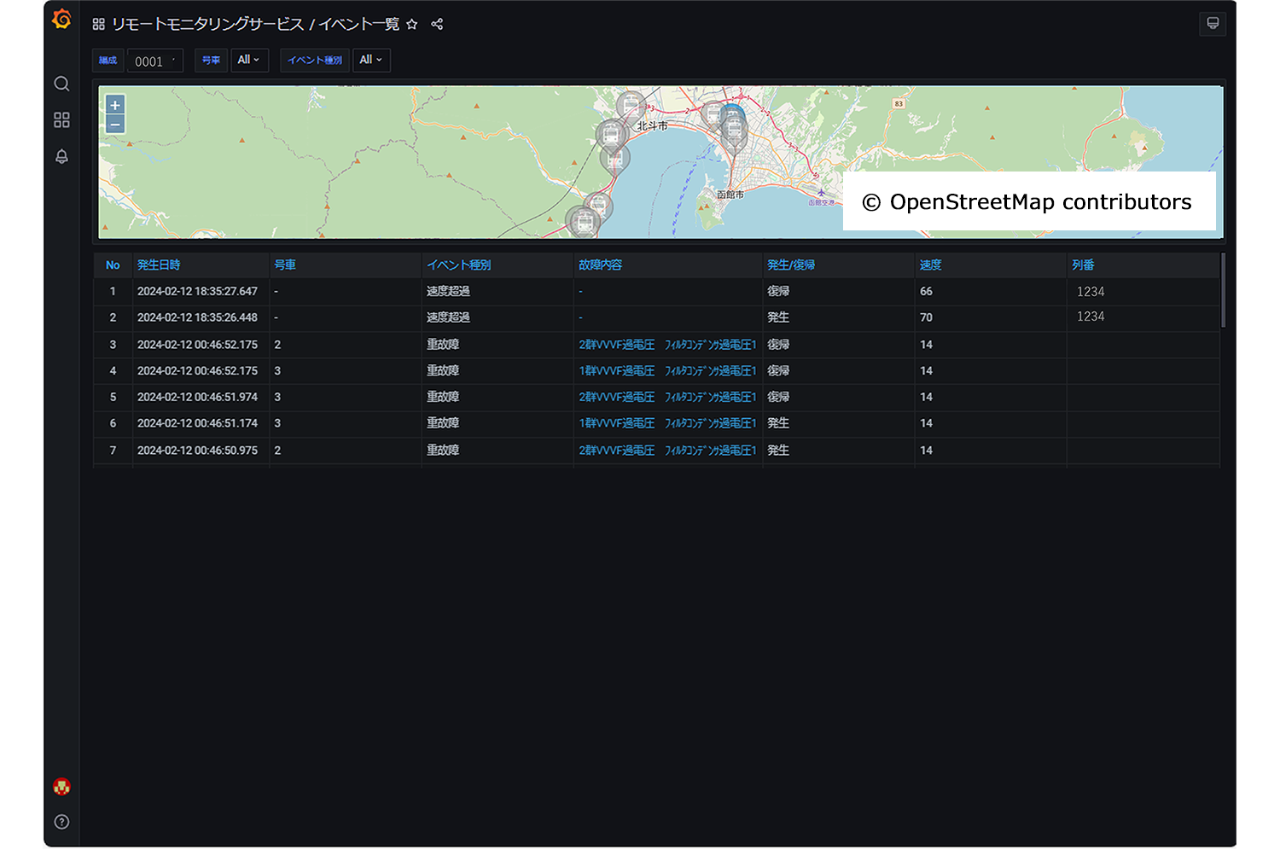Click speed value 70 in row 2
The width and height of the screenshot is (1280, 849).
(926, 317)
